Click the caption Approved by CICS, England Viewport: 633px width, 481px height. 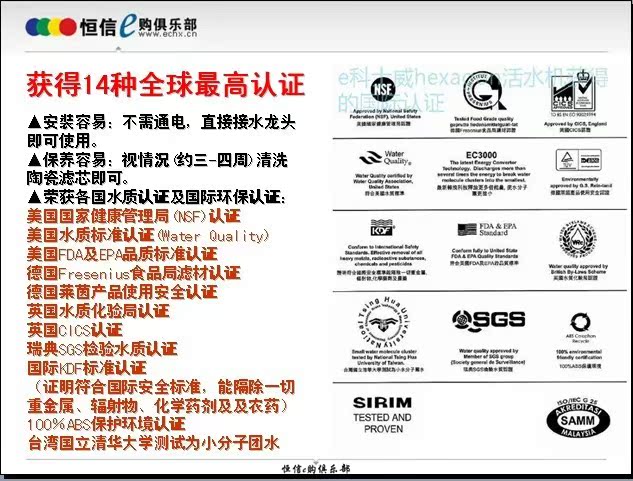575,124
